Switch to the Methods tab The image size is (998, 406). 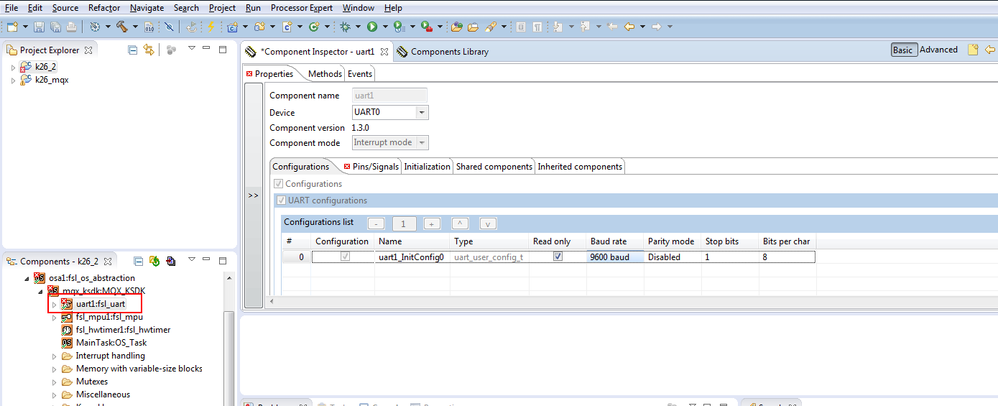point(325,74)
